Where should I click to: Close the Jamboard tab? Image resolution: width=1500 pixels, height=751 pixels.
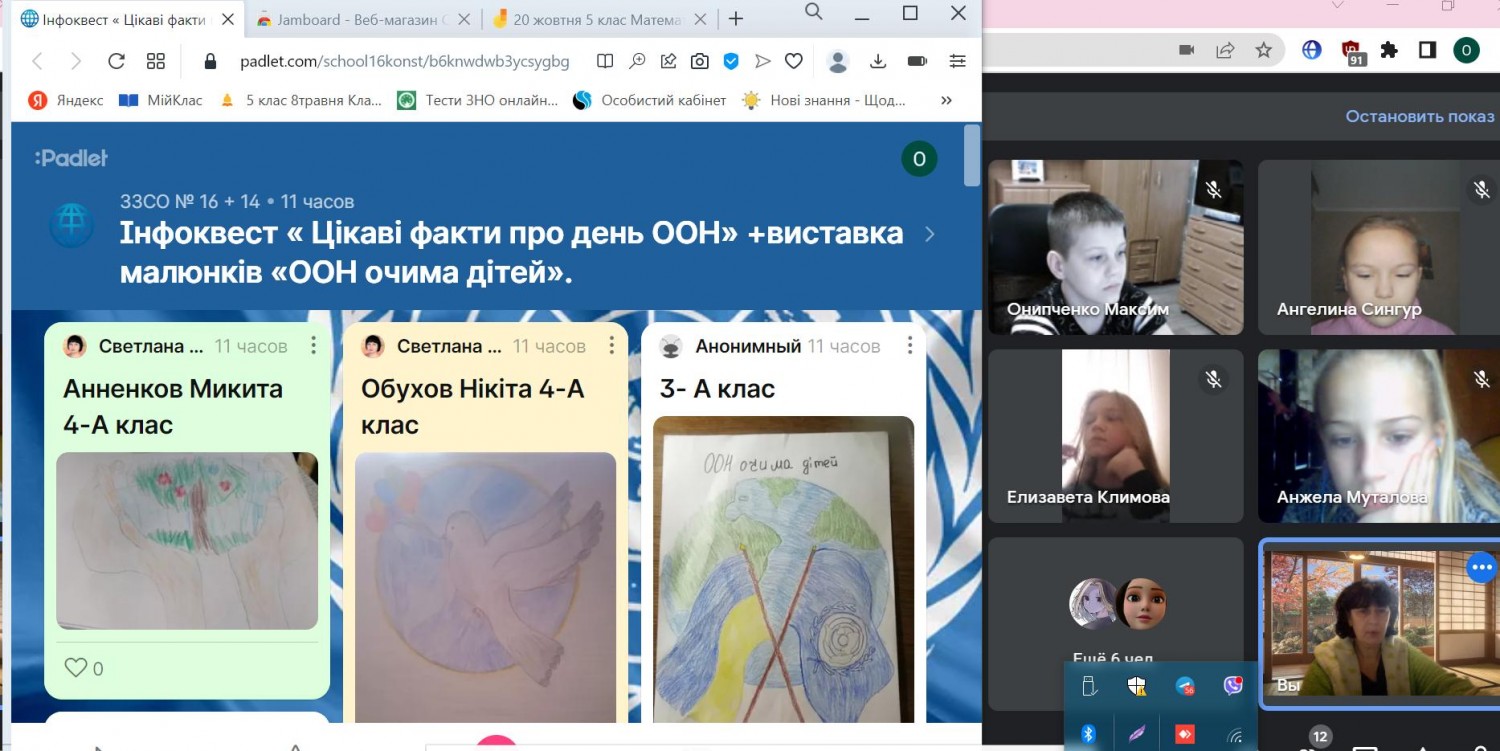466,19
